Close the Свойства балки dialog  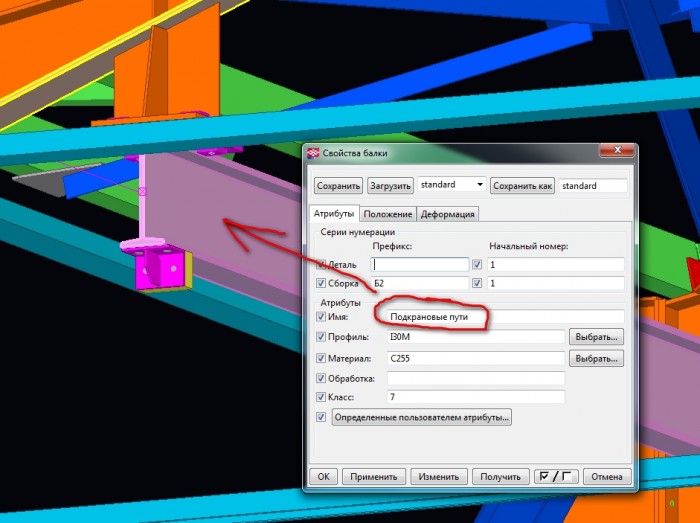coord(617,150)
